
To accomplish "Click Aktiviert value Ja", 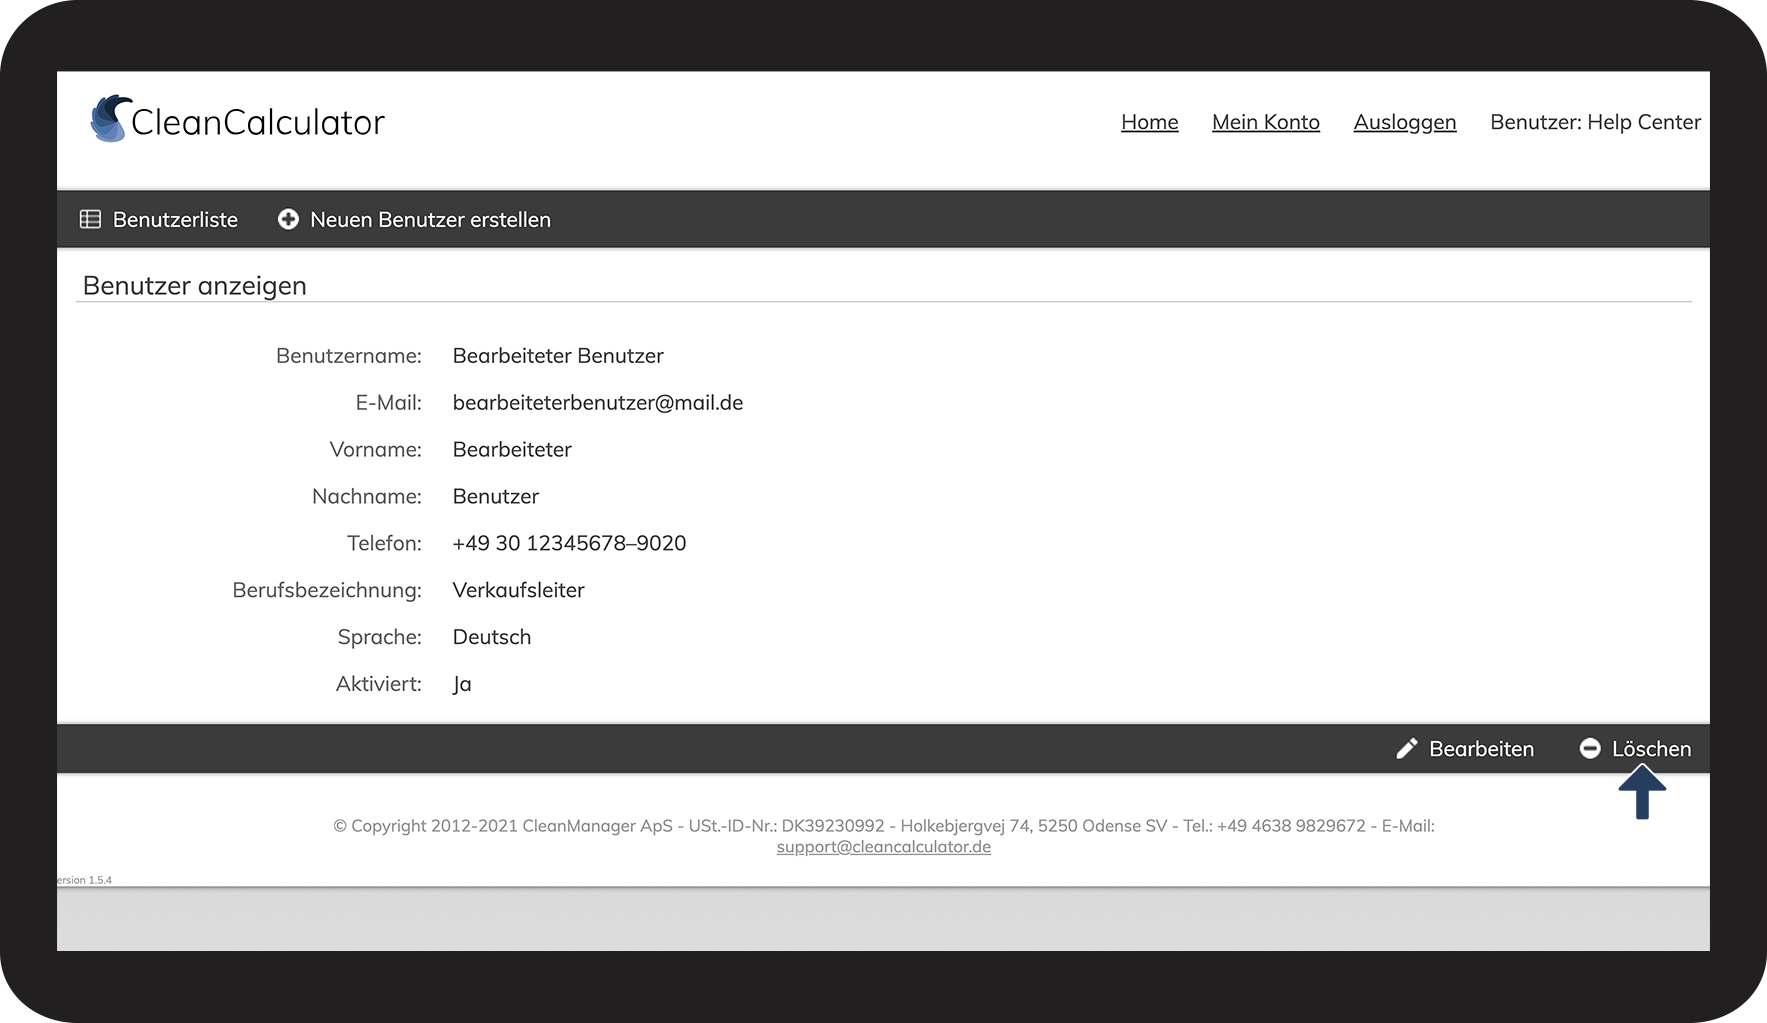I will [462, 684].
